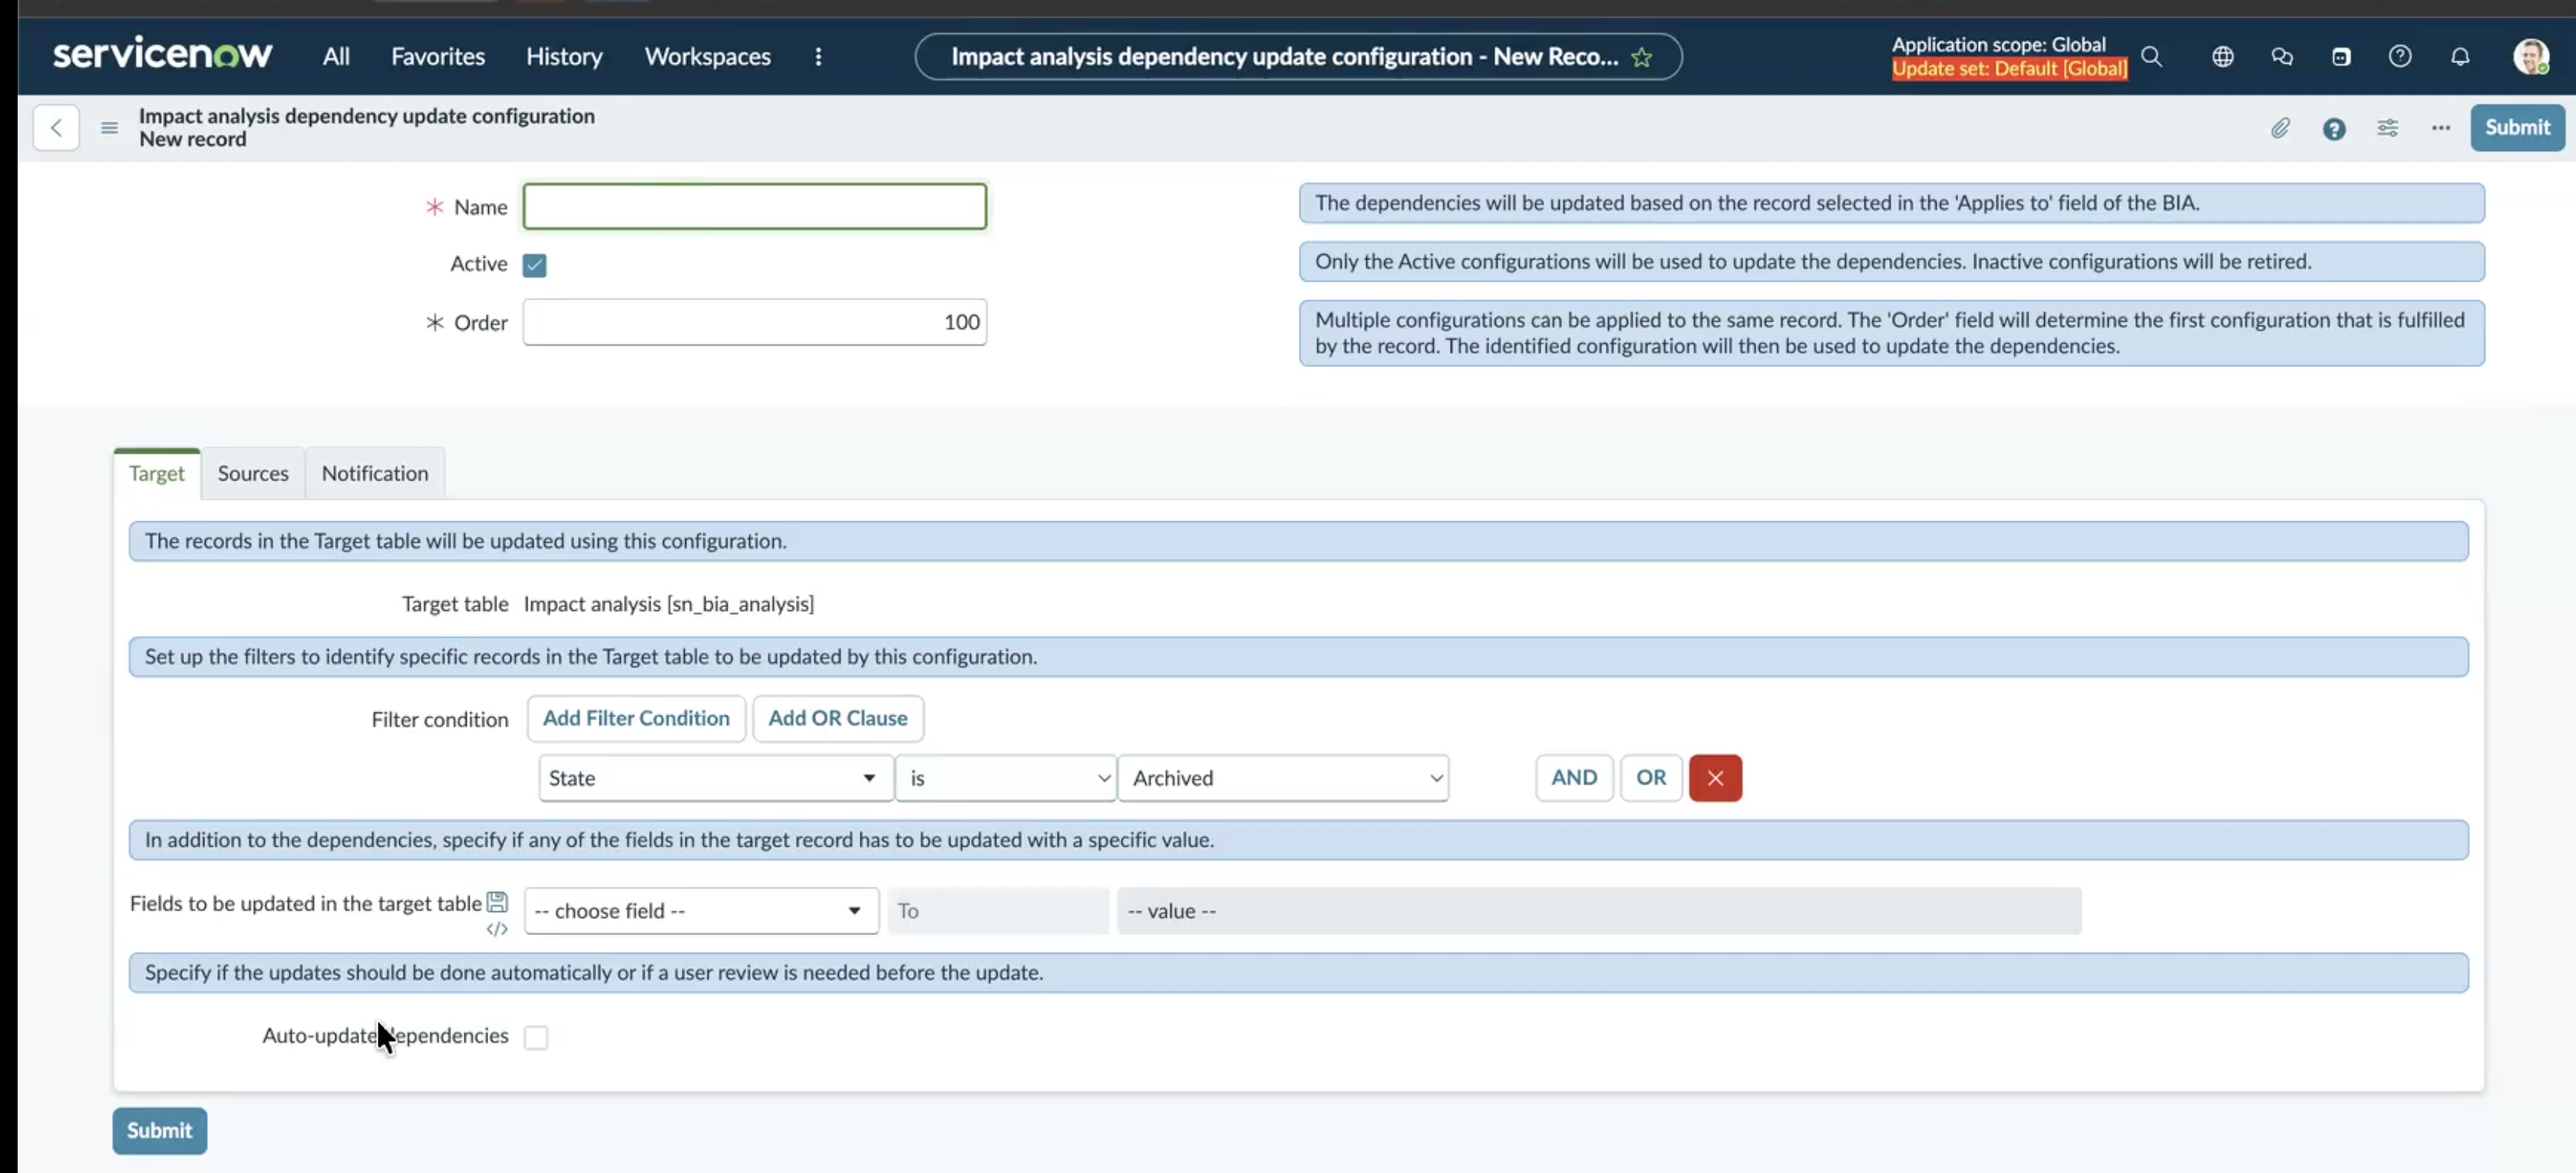Click the Order field showing 100
The height and width of the screenshot is (1173, 2576).
(x=755, y=322)
